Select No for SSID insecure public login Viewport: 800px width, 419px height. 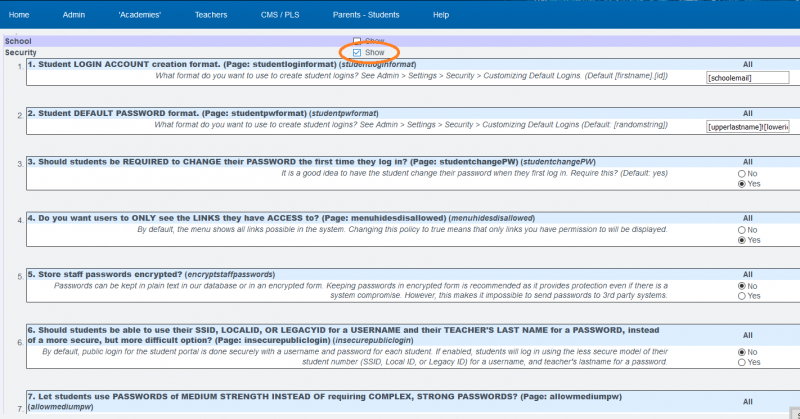click(741, 352)
